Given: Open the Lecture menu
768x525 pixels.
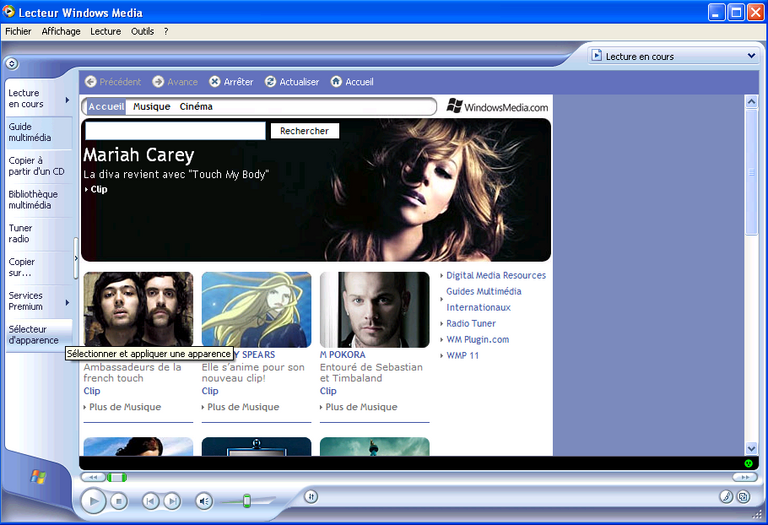Looking at the screenshot, I should [x=105, y=31].
